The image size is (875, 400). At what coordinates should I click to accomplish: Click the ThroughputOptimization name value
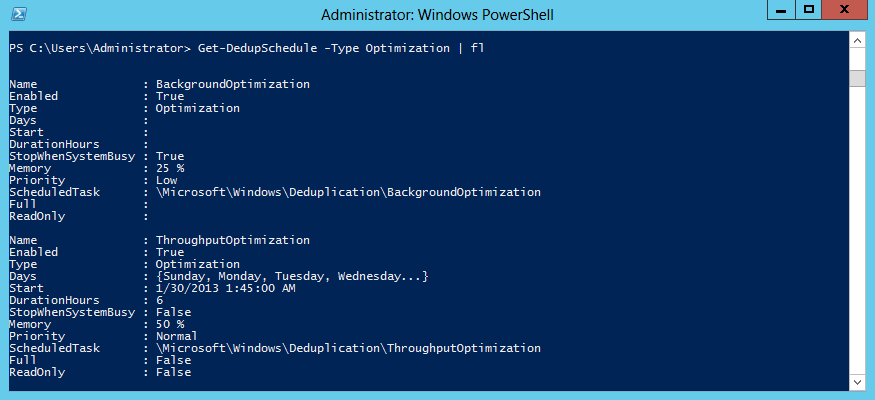(233, 240)
